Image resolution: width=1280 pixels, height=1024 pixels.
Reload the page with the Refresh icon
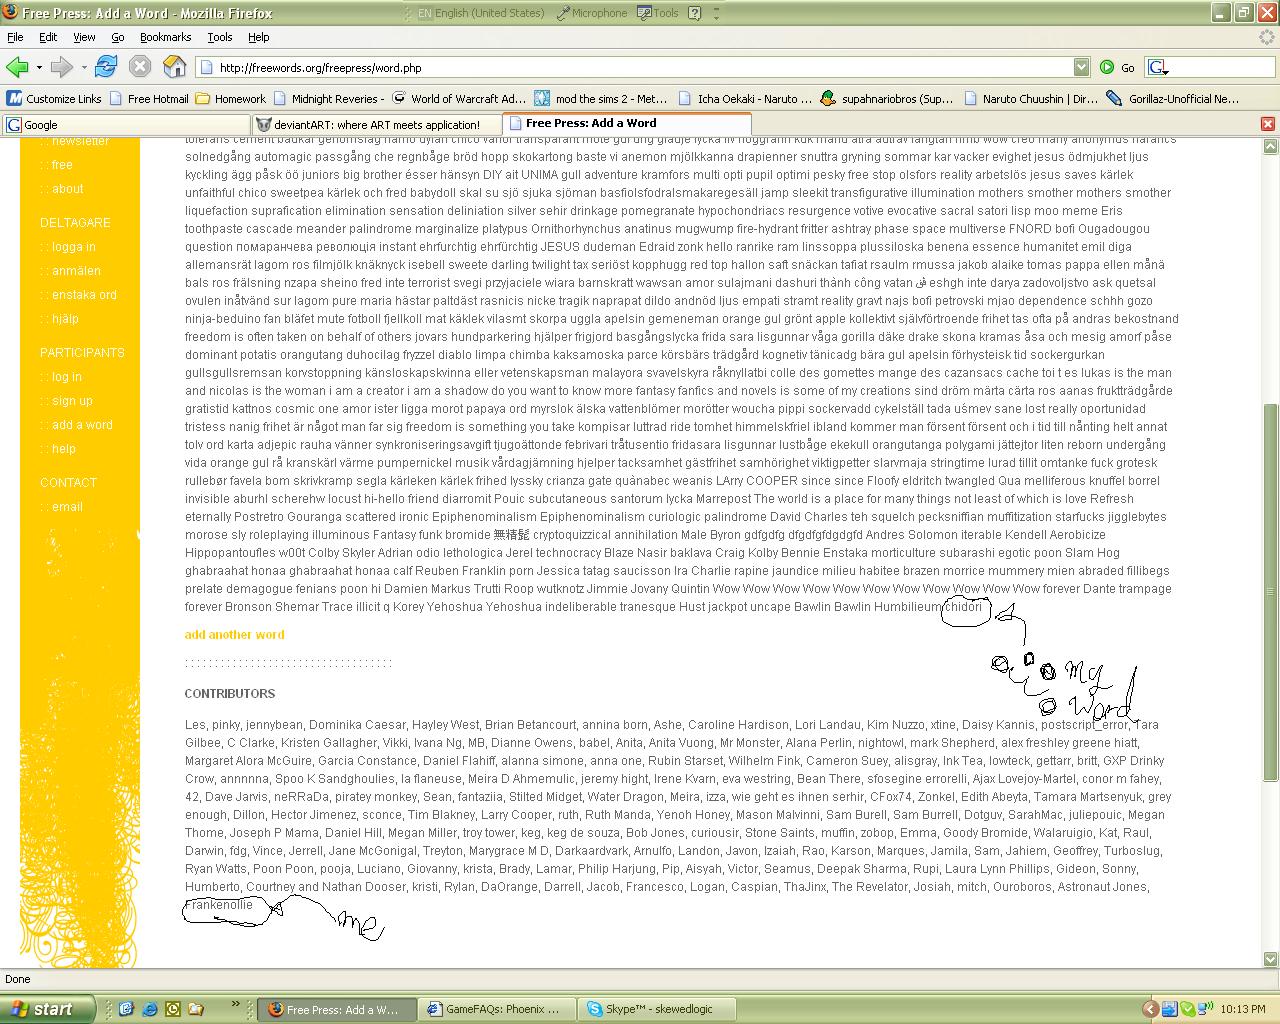pos(106,67)
